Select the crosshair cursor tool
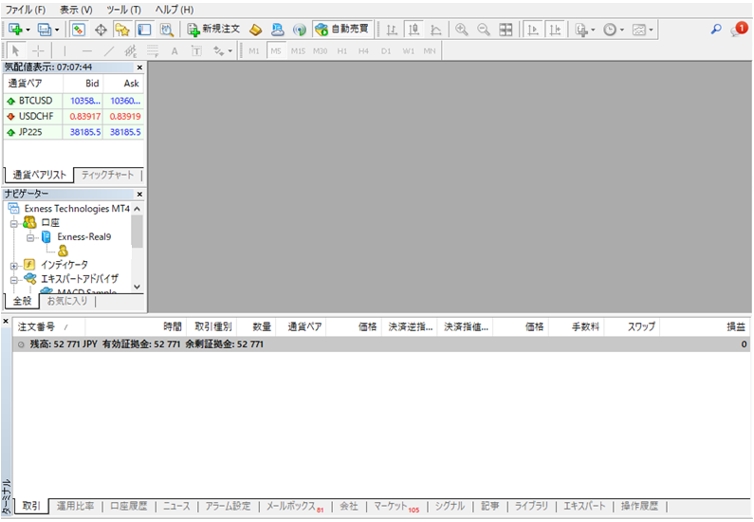This screenshot has height=522, width=754. click(38, 50)
